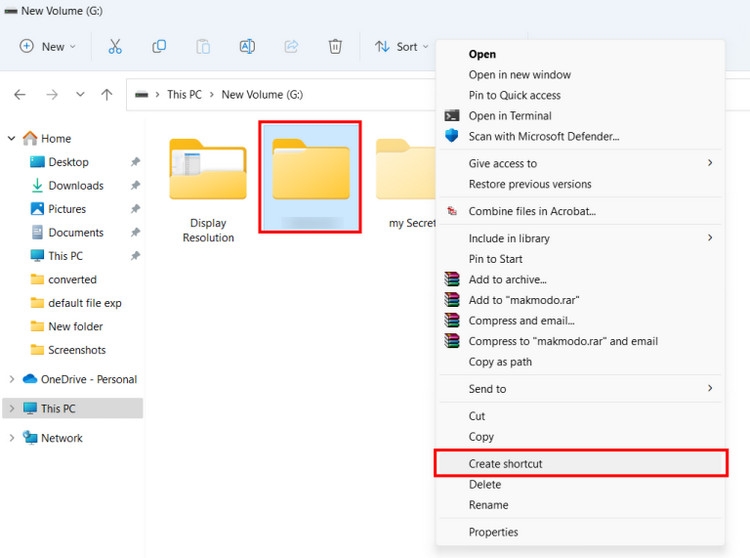Image resolution: width=750 pixels, height=558 pixels.
Task: Click the Share icon in toolbar
Action: pyautogui.click(x=291, y=46)
